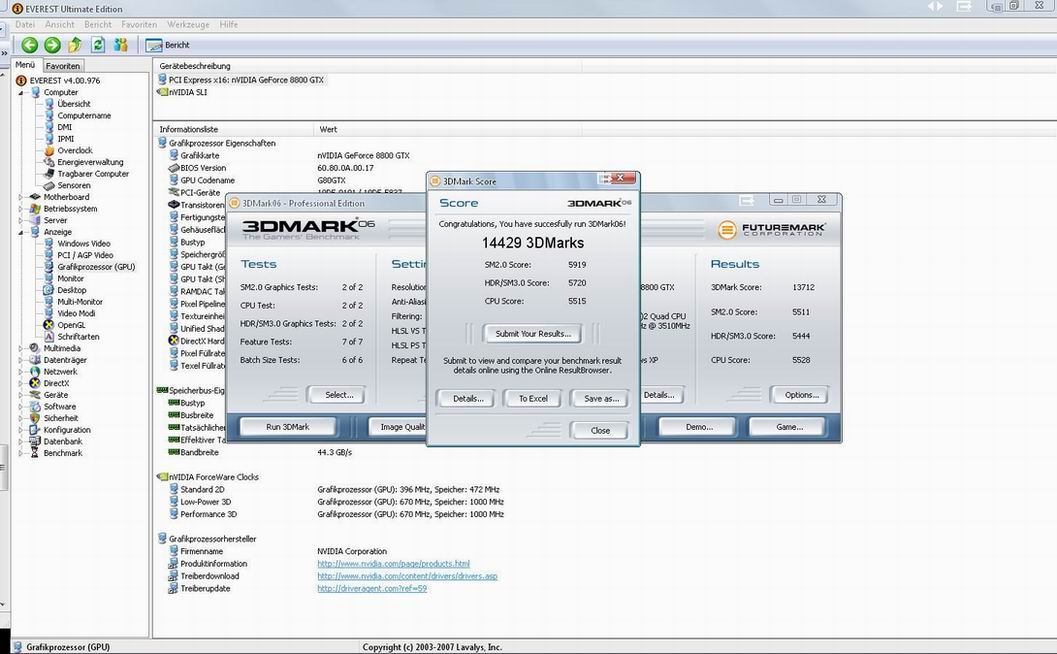Click the Benchmark tree icon

pos(35,453)
